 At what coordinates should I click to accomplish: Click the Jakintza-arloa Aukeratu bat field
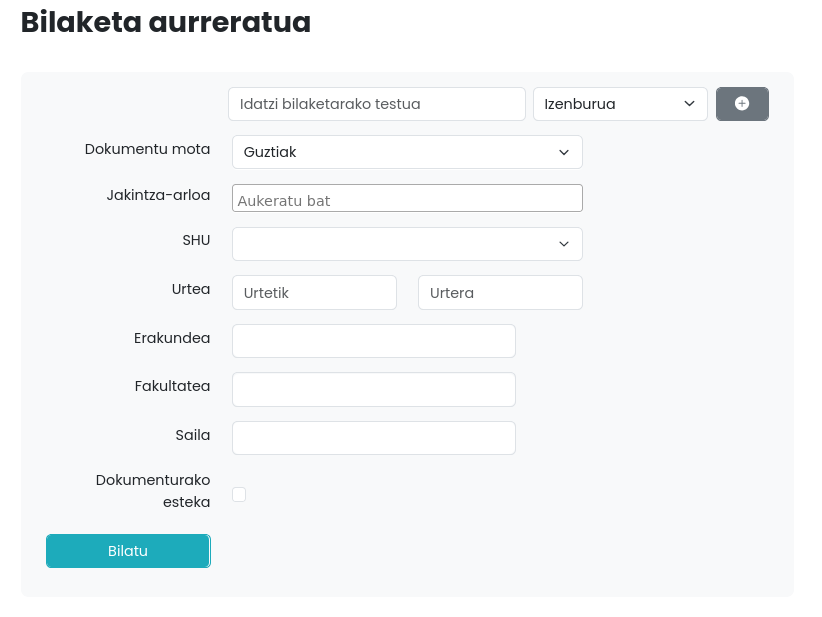407,199
